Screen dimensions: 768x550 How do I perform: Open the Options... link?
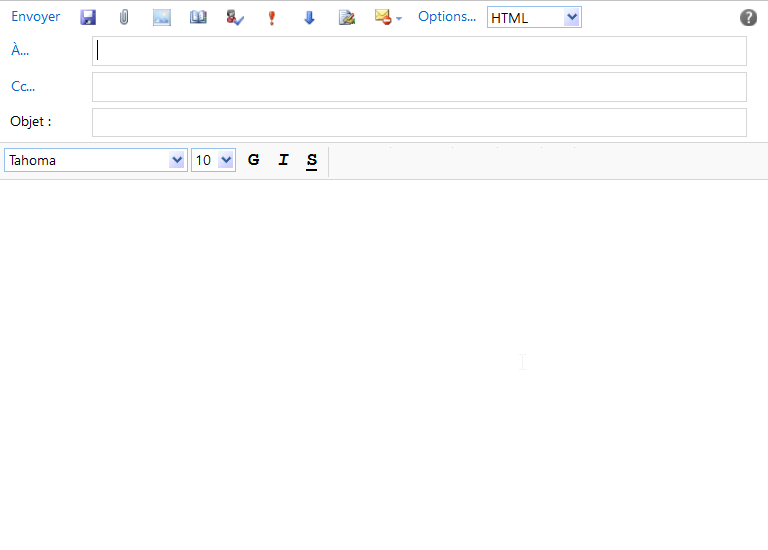point(447,17)
